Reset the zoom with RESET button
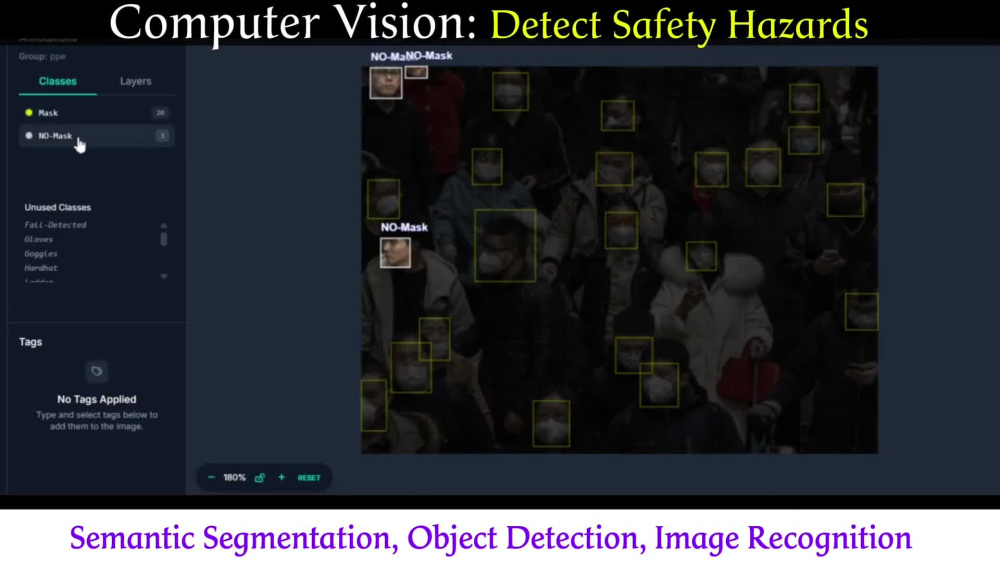Screen dimensions: 1000x563 coord(309,478)
